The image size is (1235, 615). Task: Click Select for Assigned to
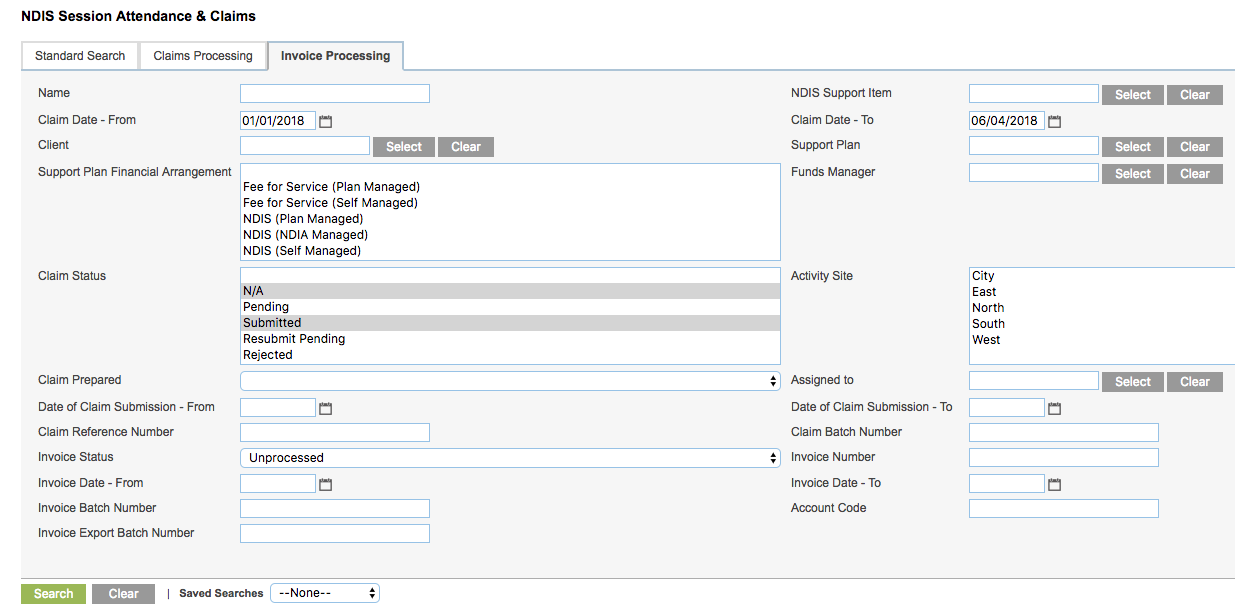coord(1133,382)
